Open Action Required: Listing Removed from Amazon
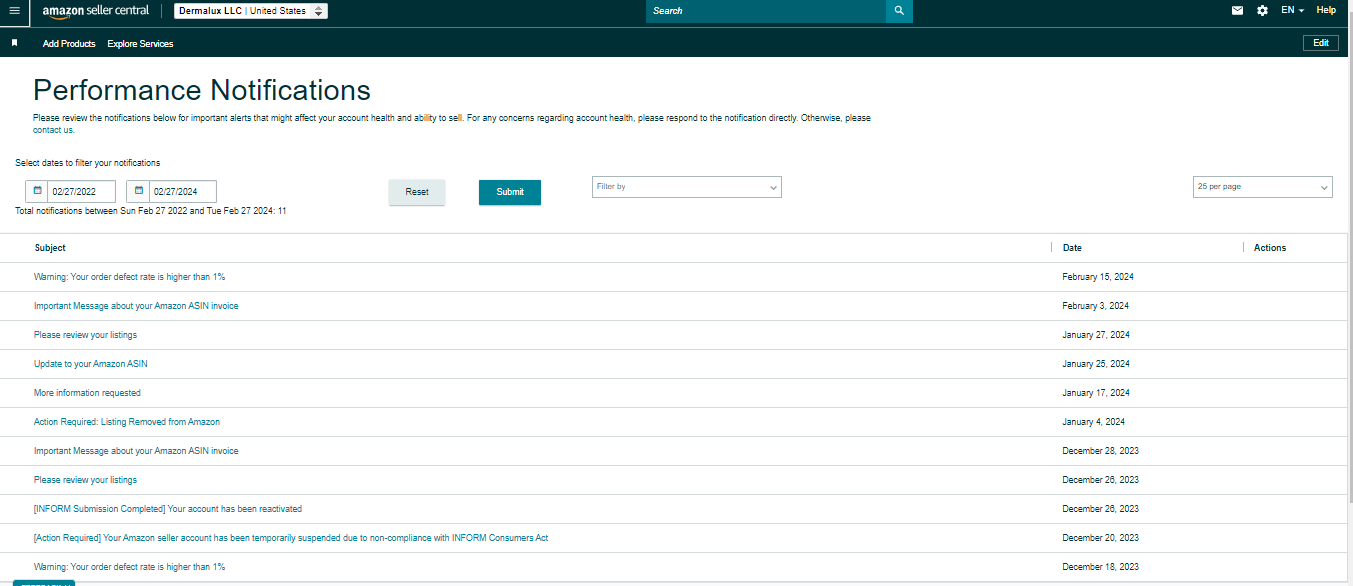1353x586 pixels. (127, 422)
